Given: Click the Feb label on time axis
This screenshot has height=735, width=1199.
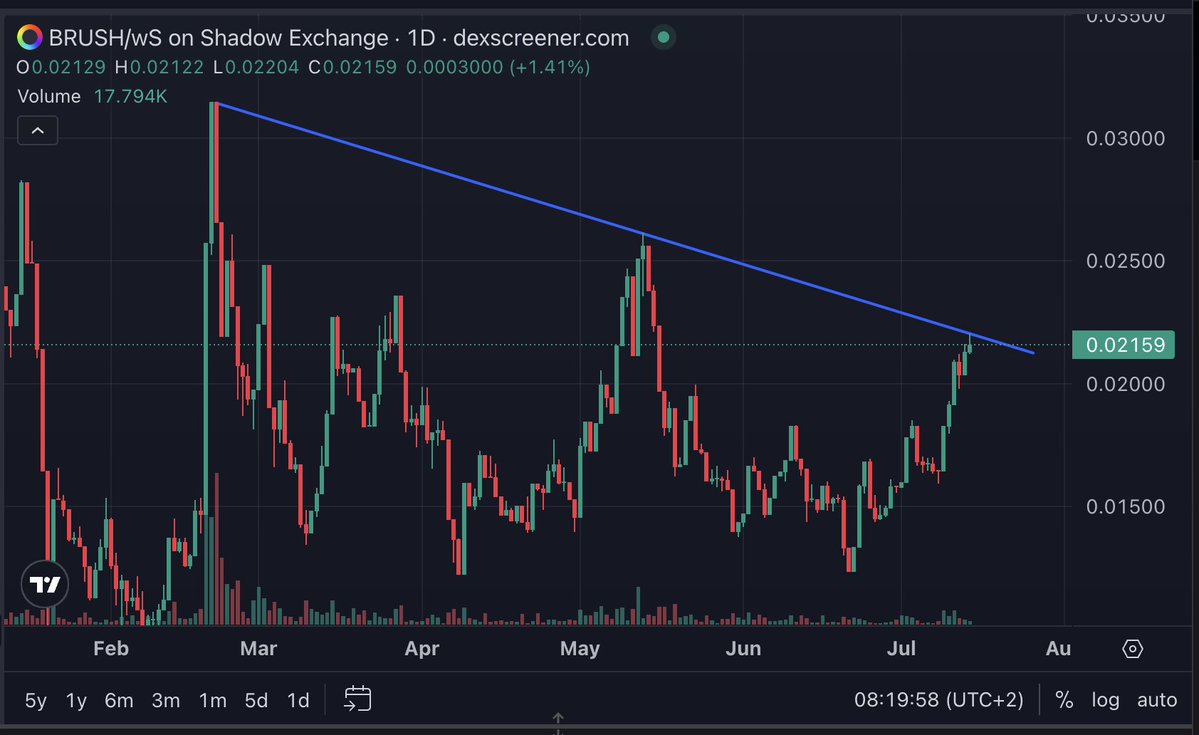Looking at the screenshot, I should [x=111, y=649].
